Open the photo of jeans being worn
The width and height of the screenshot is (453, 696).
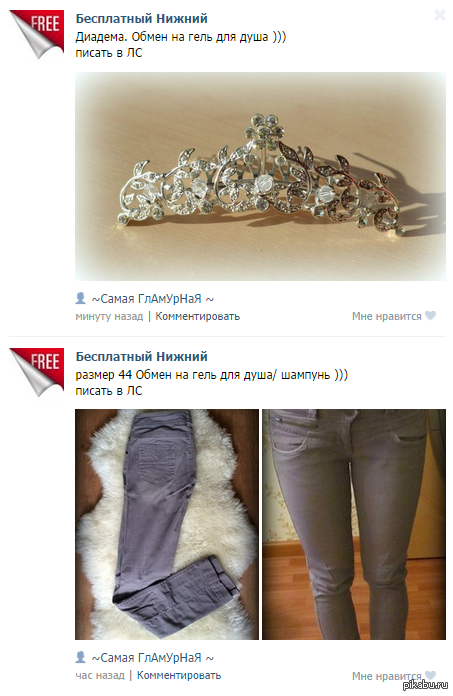coord(354,524)
